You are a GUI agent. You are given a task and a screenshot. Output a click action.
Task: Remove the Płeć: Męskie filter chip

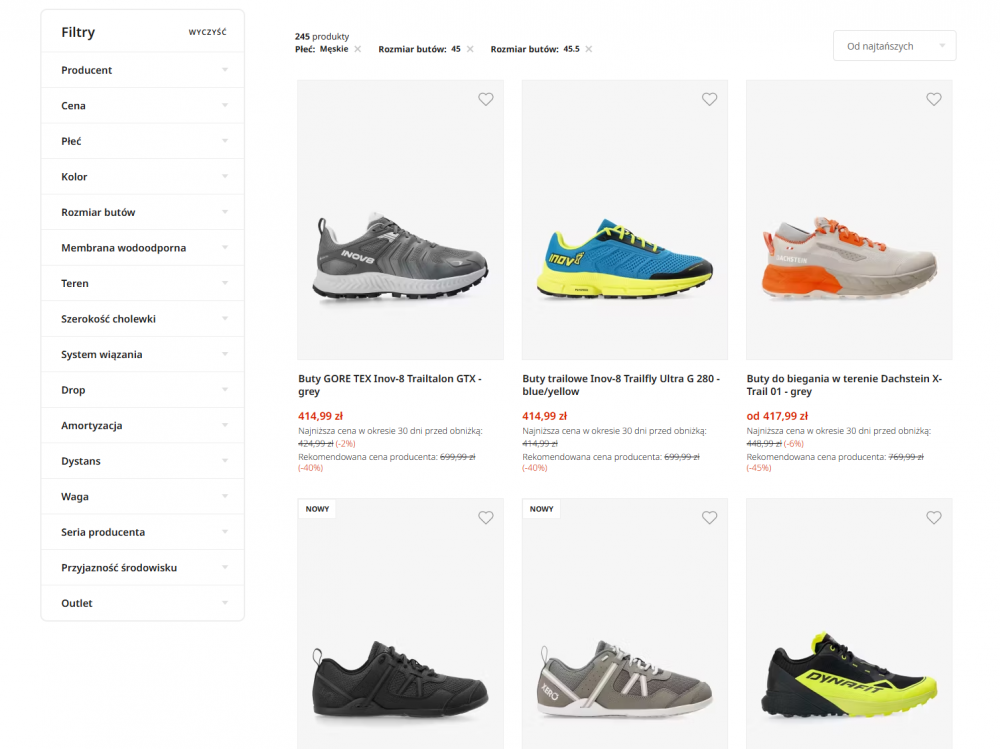click(x=358, y=49)
